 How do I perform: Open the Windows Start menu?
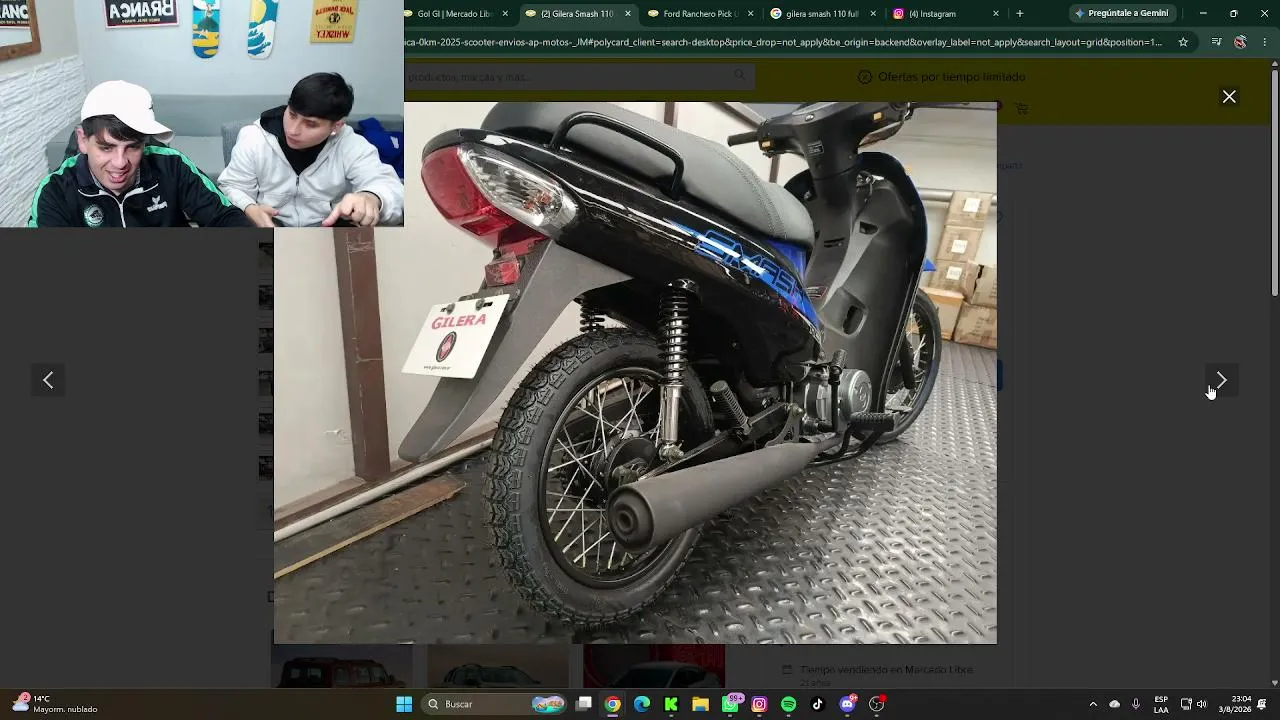(x=404, y=704)
